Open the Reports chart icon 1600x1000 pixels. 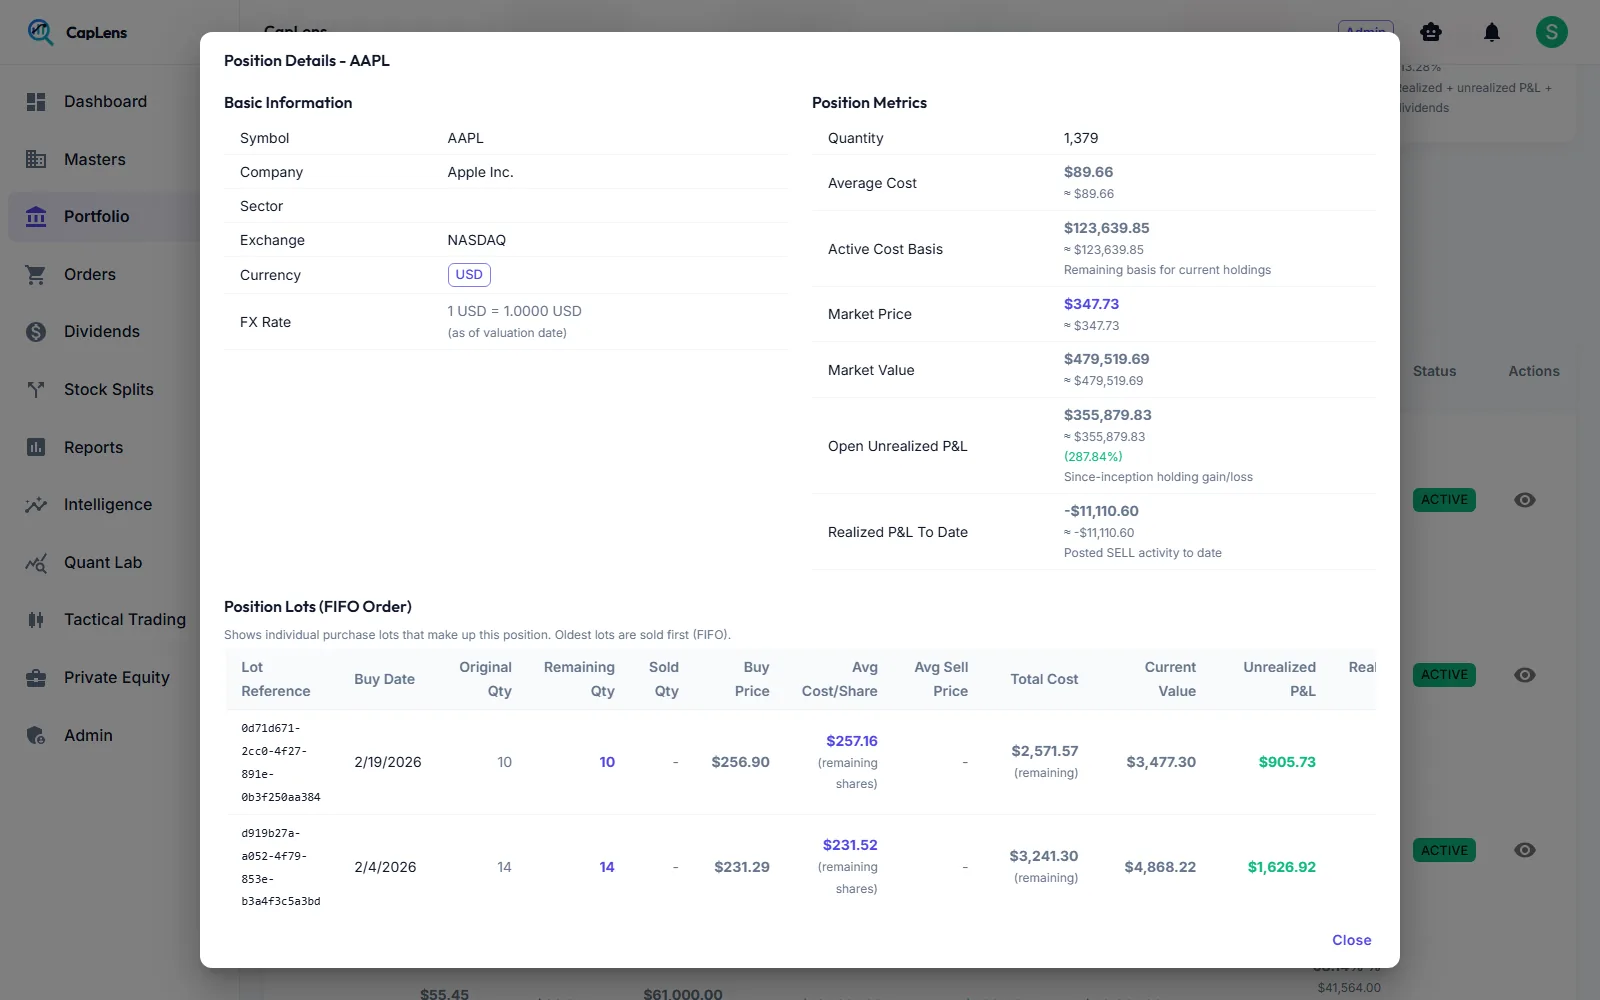coord(36,447)
